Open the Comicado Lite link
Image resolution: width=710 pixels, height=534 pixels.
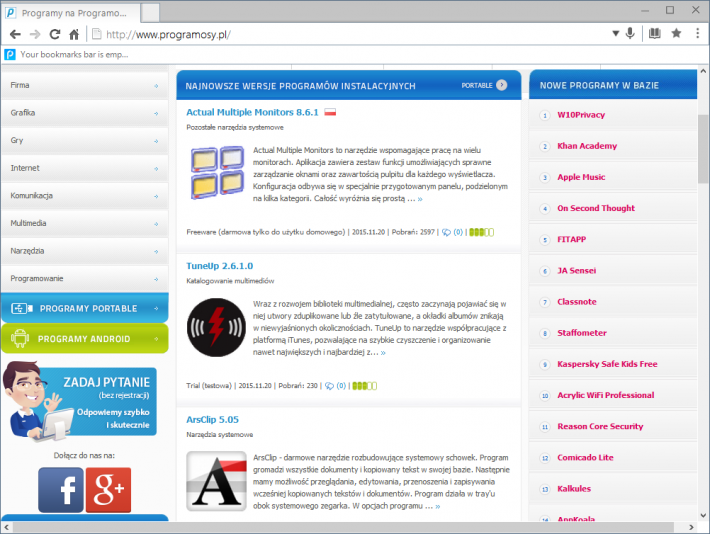pyautogui.click(x=585, y=457)
